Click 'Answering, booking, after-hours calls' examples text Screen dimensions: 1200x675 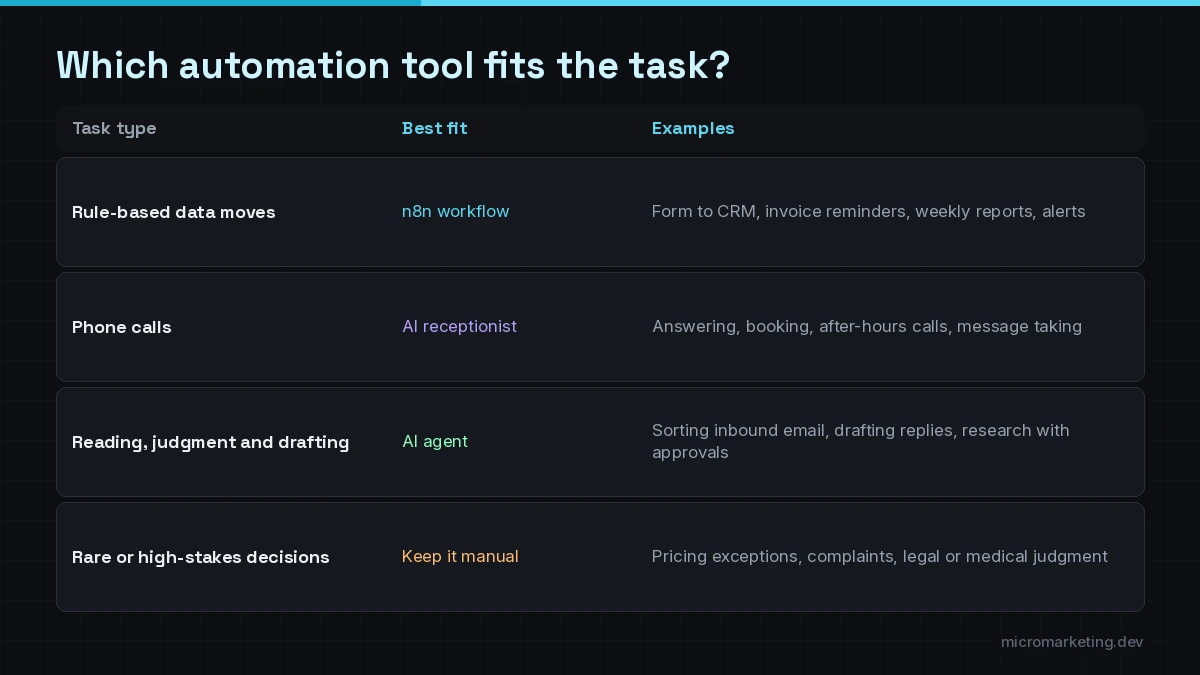click(867, 326)
